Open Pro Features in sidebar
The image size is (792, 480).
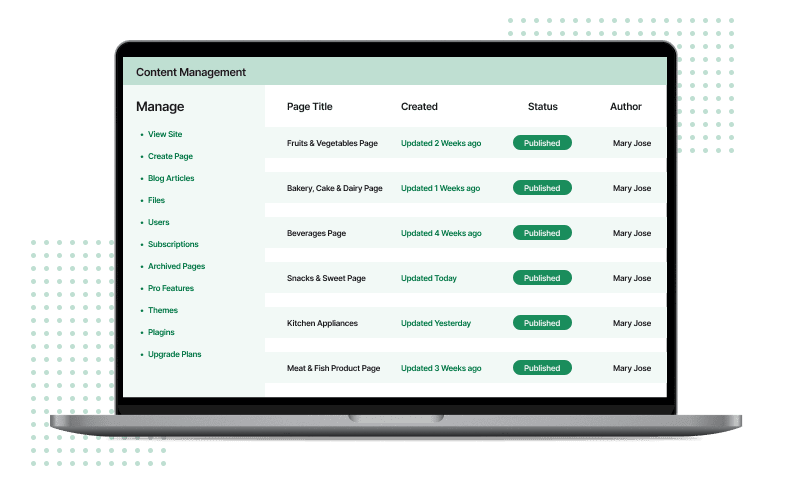tap(171, 288)
